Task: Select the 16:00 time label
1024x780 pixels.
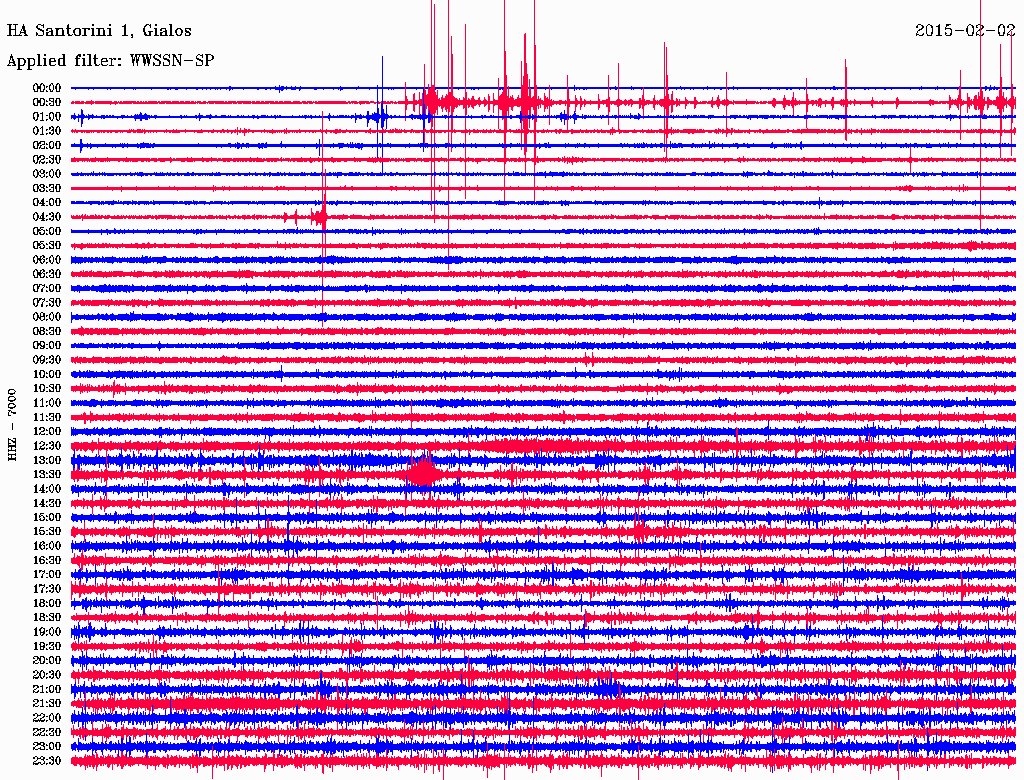Action: (x=47, y=546)
